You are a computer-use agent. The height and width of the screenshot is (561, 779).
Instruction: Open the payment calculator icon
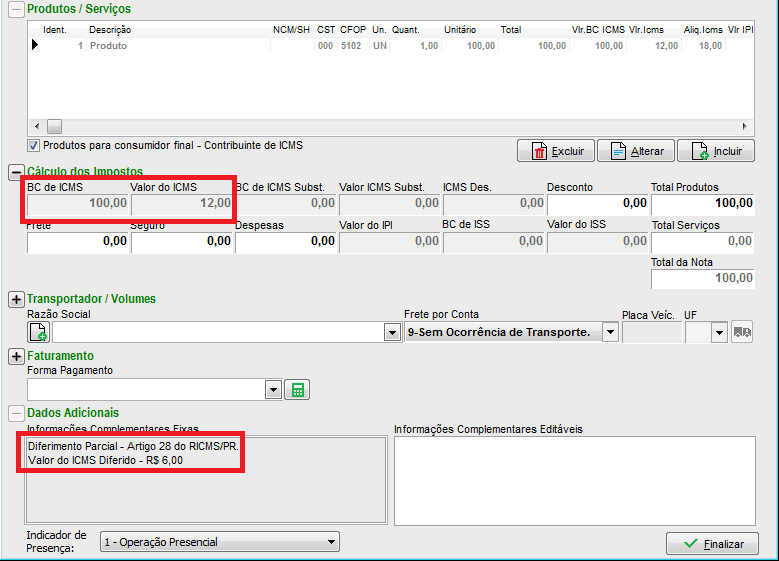tap(295, 389)
